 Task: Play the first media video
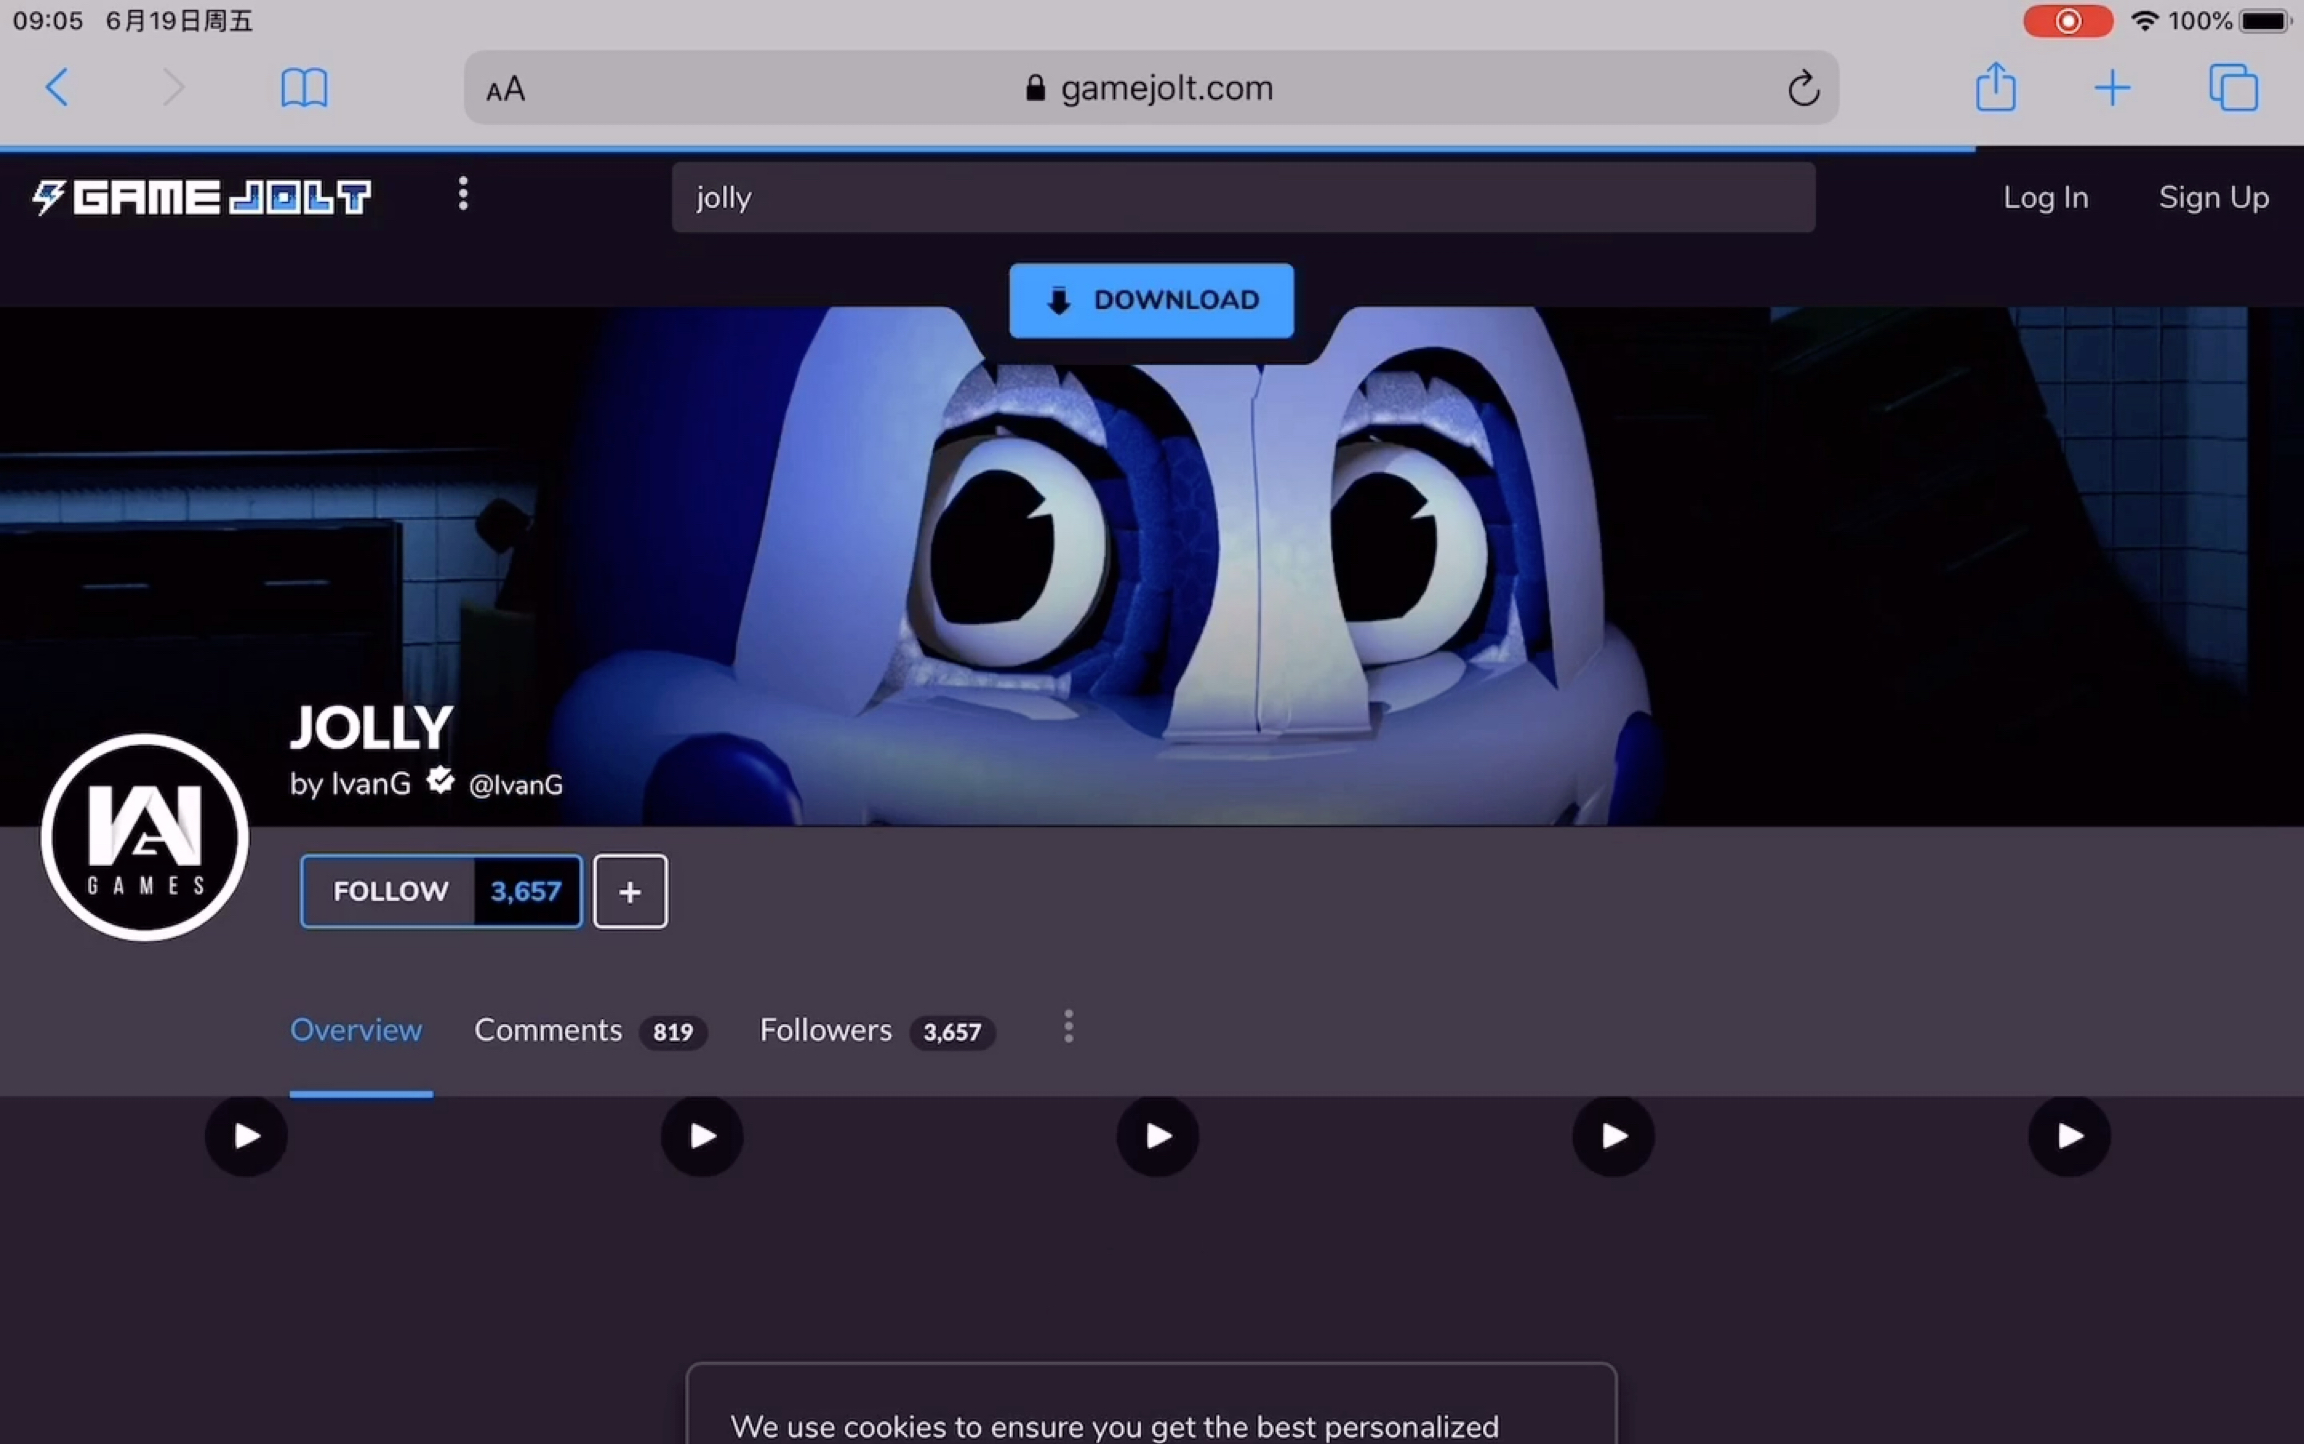coord(246,1136)
